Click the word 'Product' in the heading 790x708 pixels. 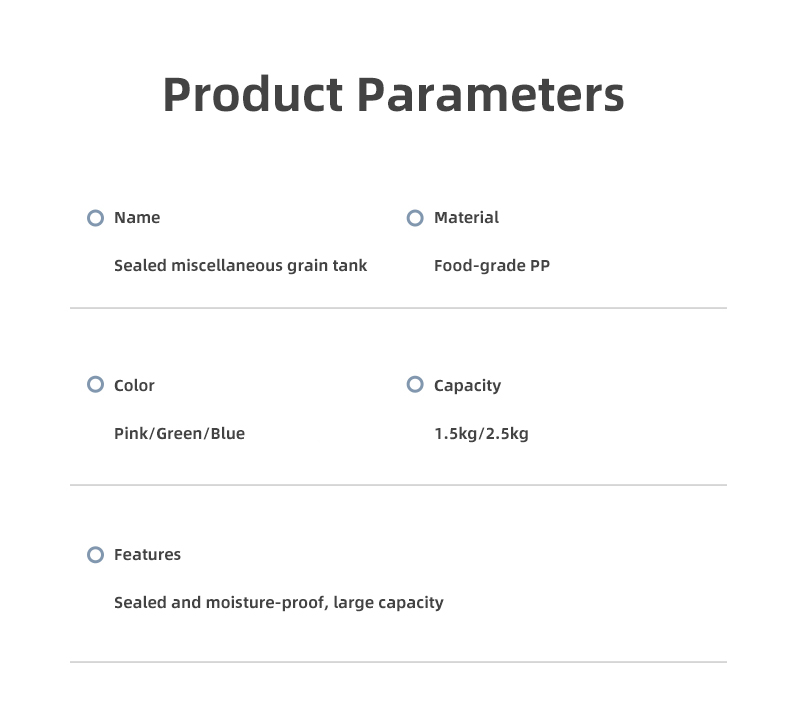252,95
